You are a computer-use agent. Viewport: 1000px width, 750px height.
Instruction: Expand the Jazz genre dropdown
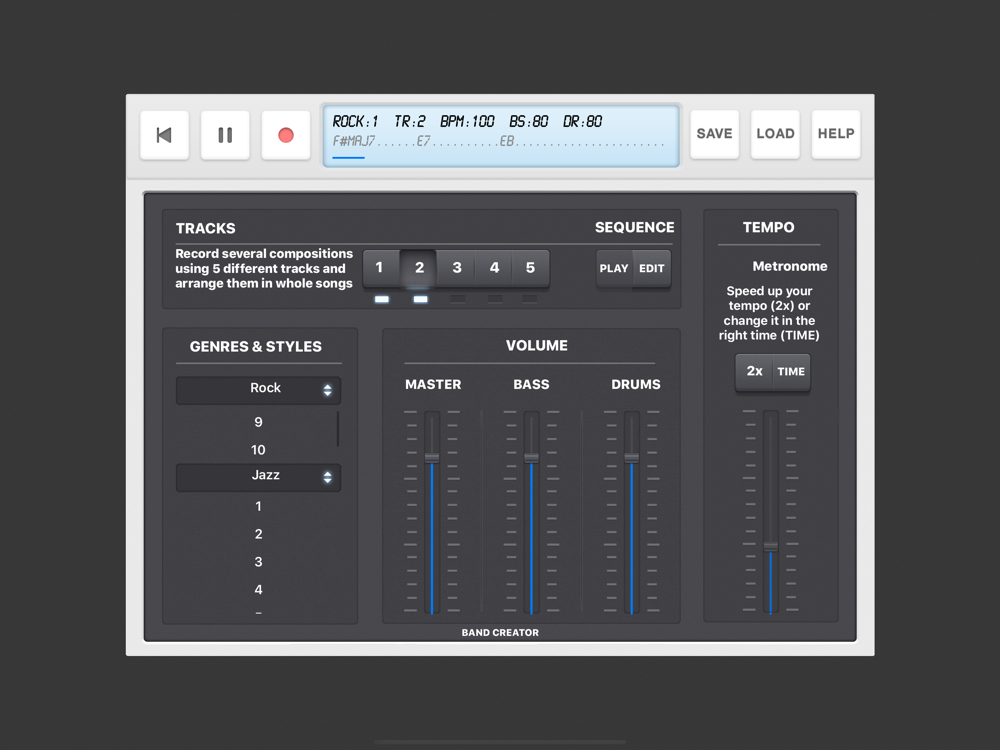(258, 476)
